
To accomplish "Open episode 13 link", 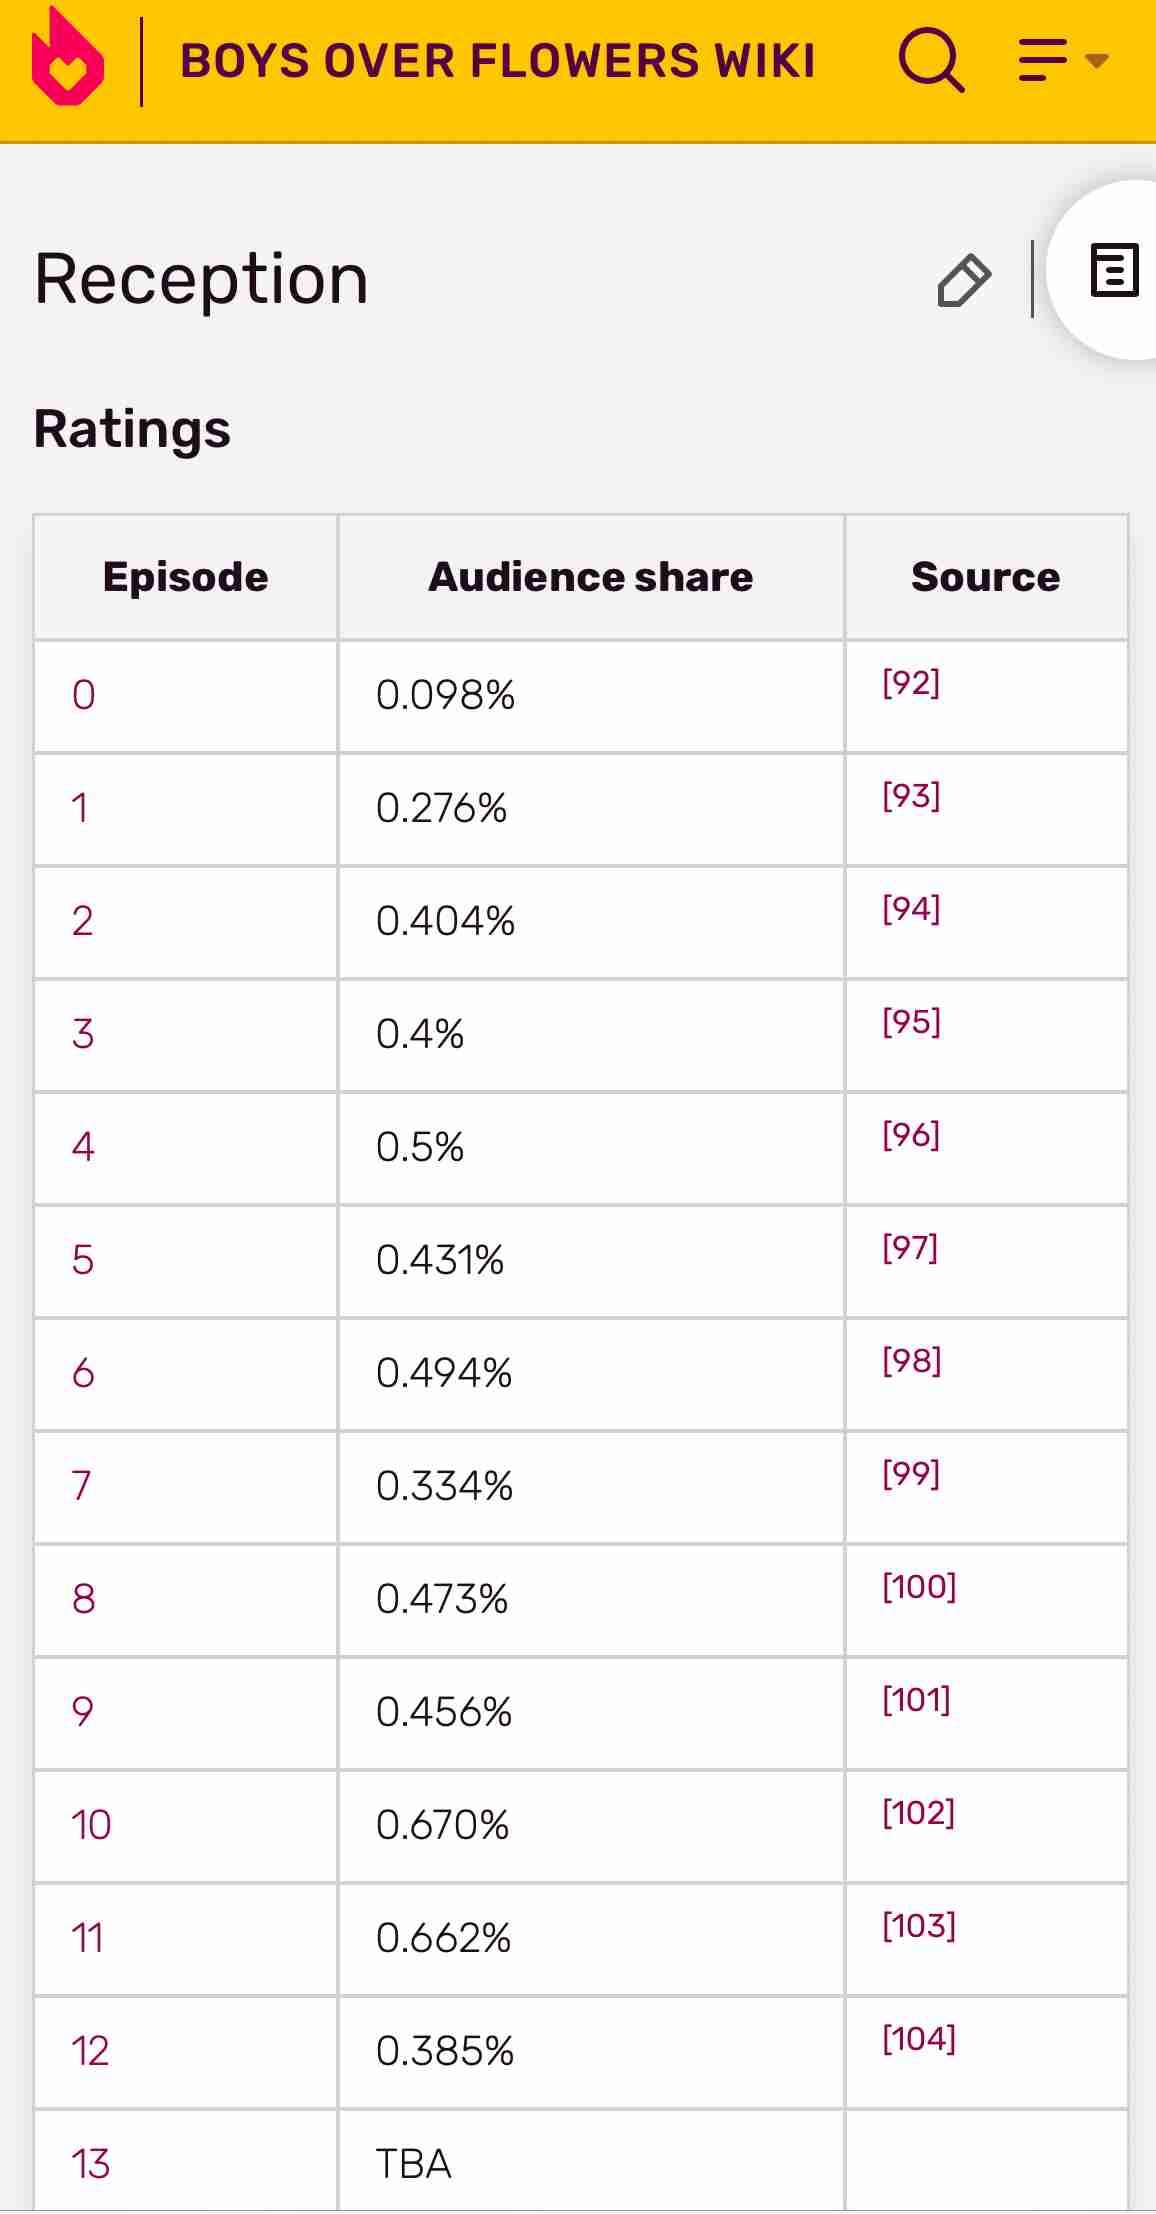I will [91, 2164].
